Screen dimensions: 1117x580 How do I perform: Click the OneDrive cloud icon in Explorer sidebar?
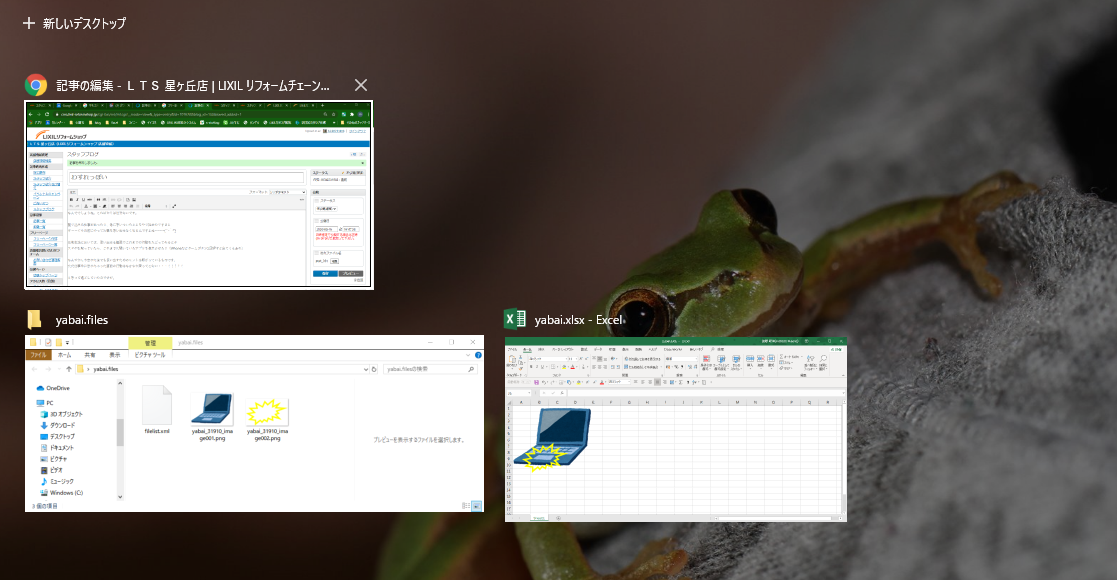pyautogui.click(x=41, y=388)
